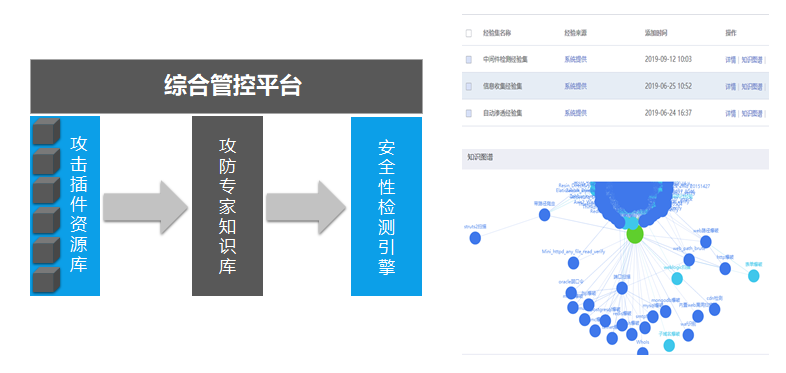Click the 安全性检测引擎 blue block
The image size is (786, 373).
click(386, 206)
